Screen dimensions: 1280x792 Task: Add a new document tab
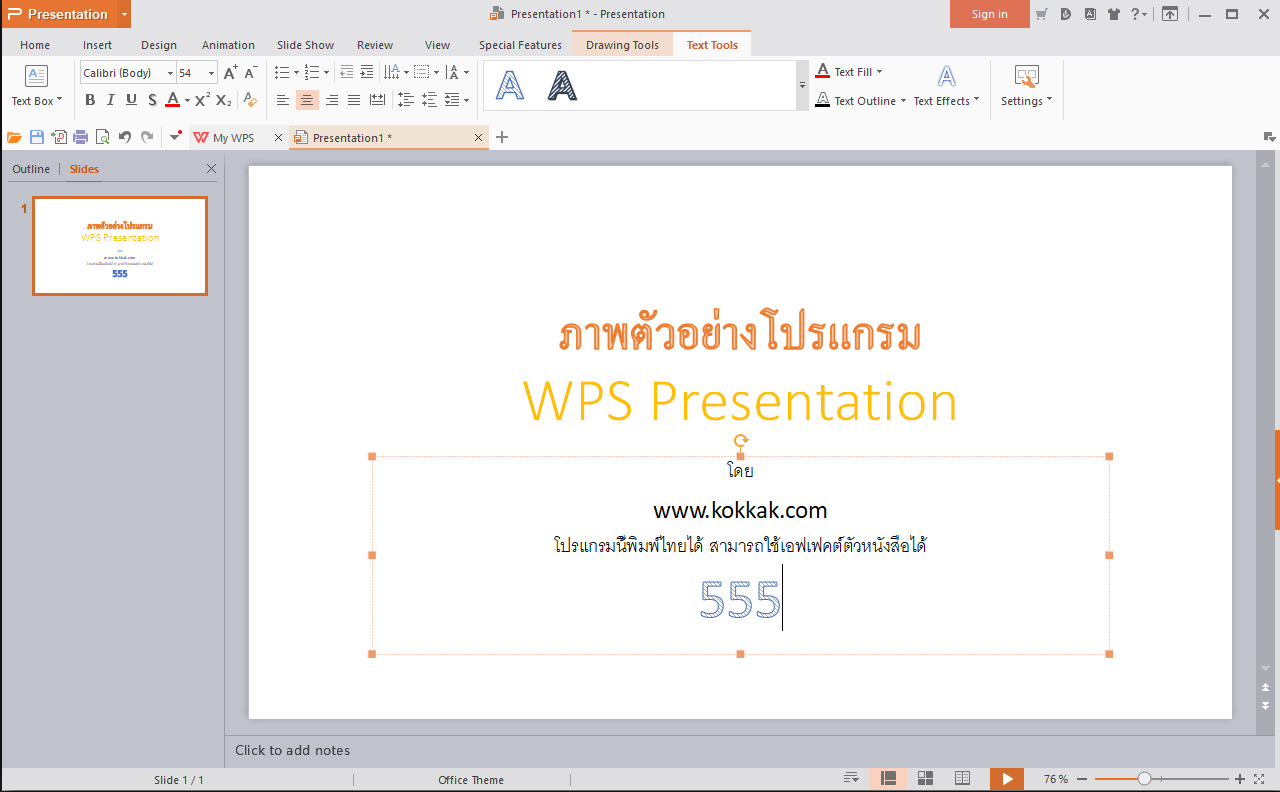(502, 137)
